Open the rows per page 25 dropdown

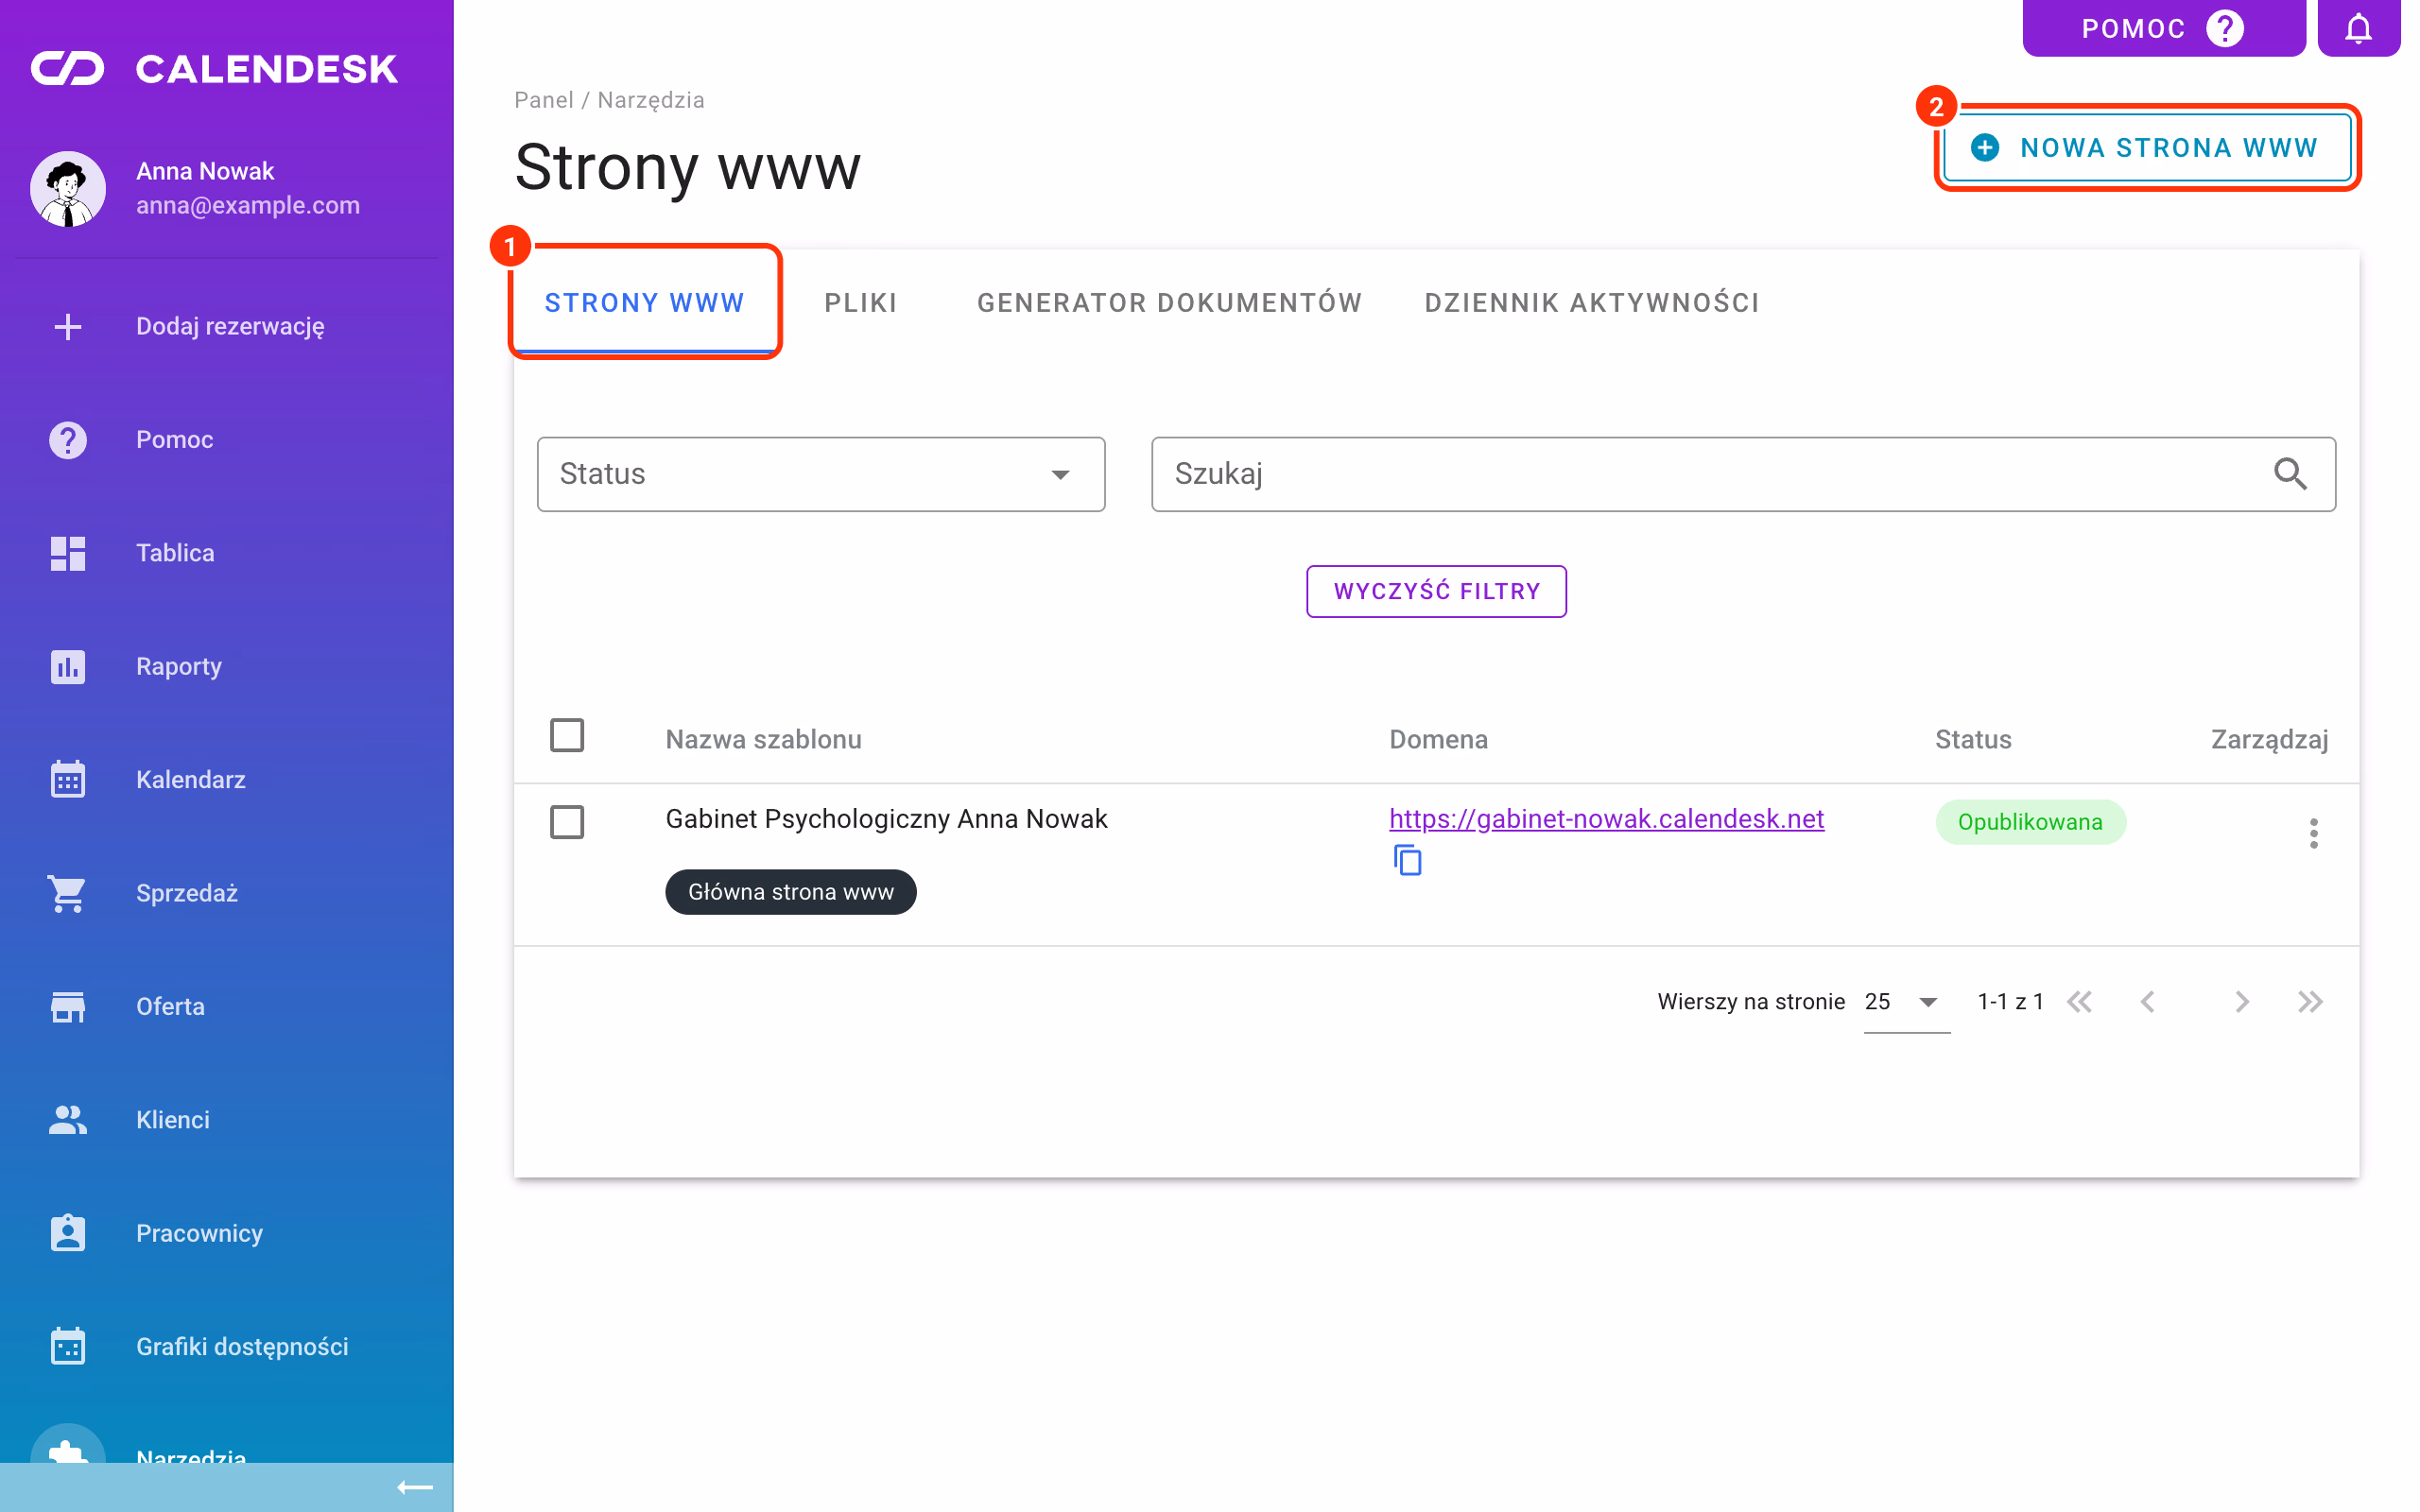point(1906,1002)
